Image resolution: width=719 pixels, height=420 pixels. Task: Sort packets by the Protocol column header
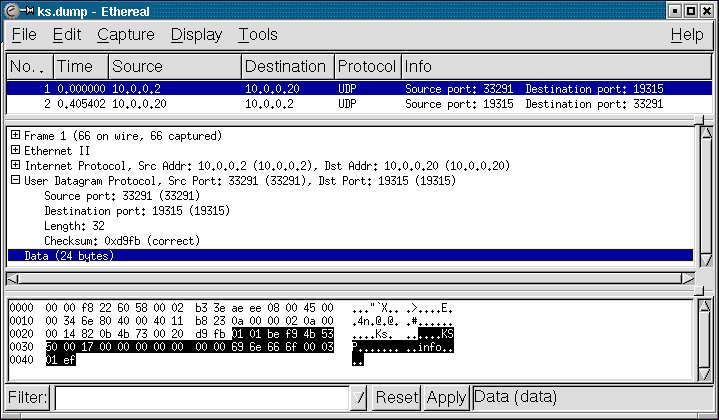(x=368, y=67)
